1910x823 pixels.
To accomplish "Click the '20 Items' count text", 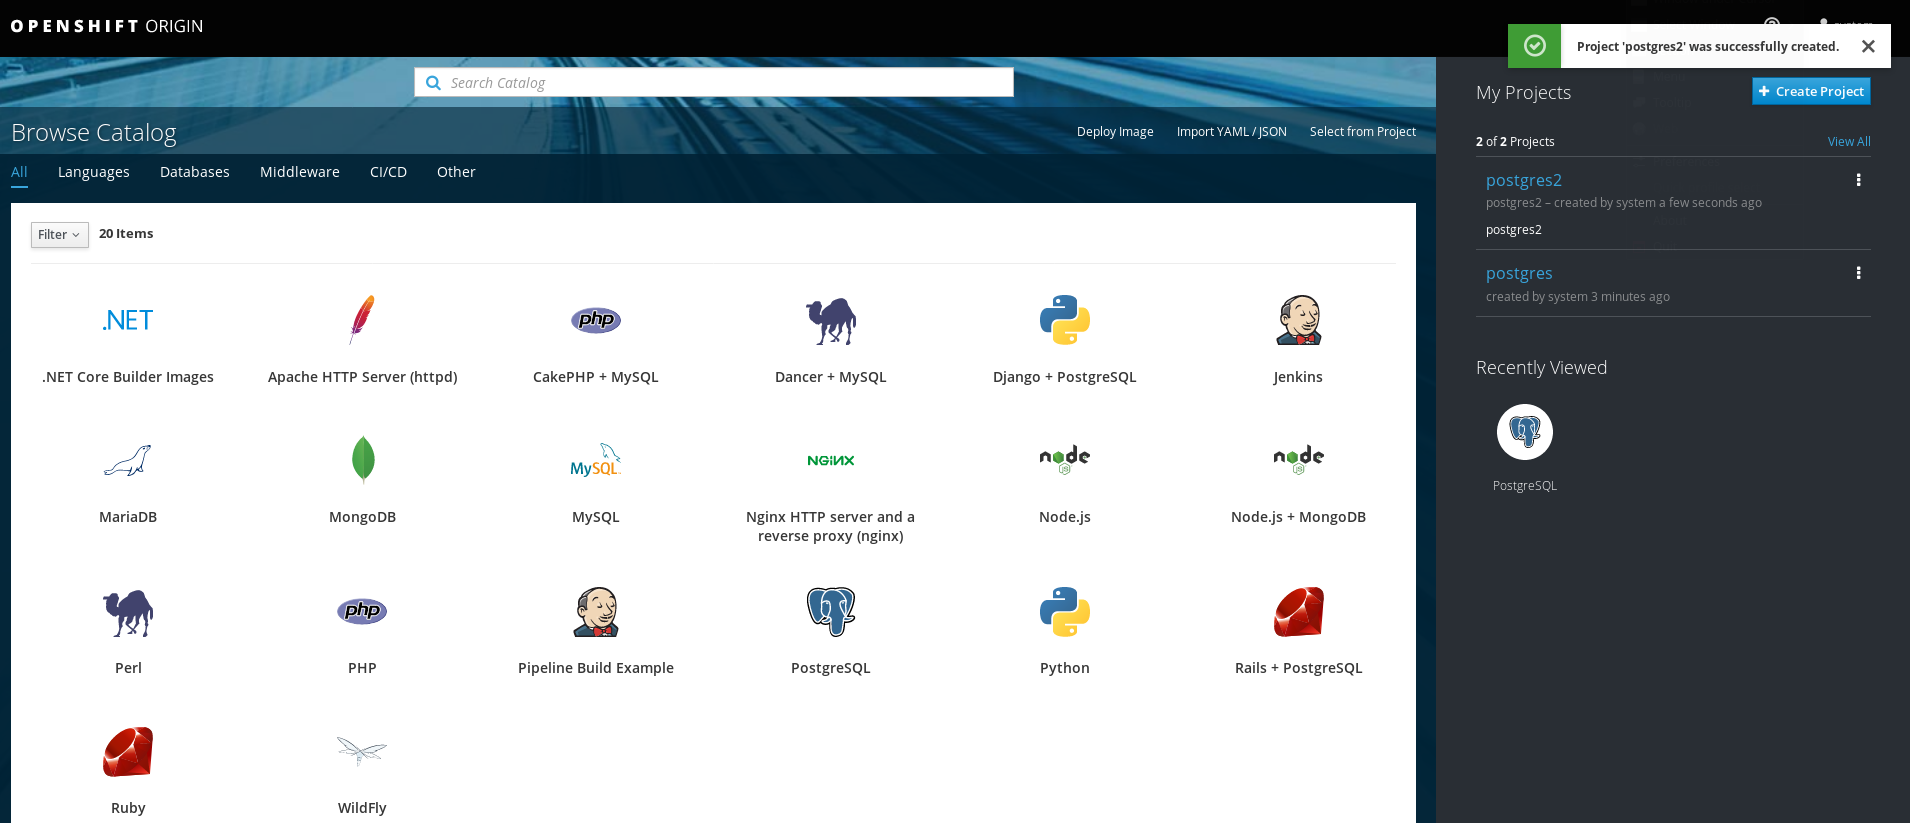I will coord(126,234).
